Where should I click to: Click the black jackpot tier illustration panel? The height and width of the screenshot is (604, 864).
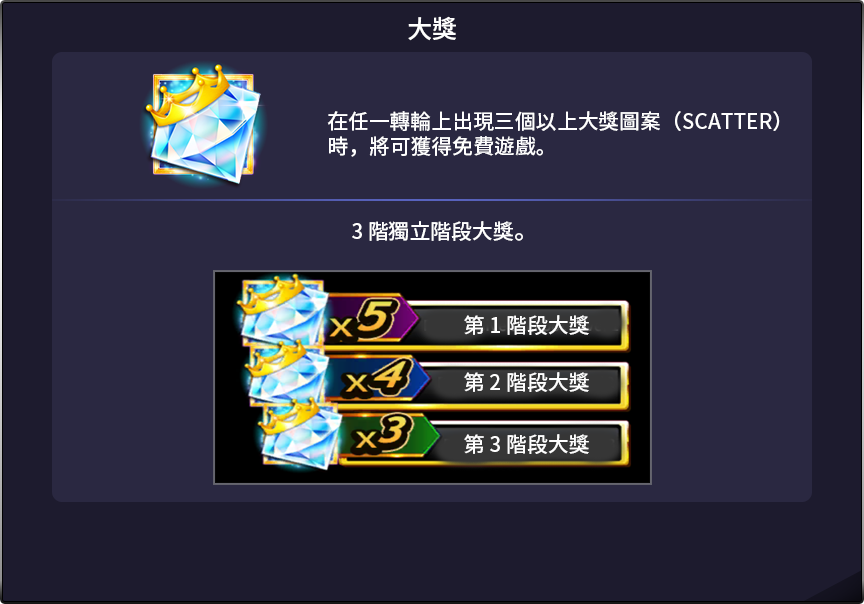432,378
